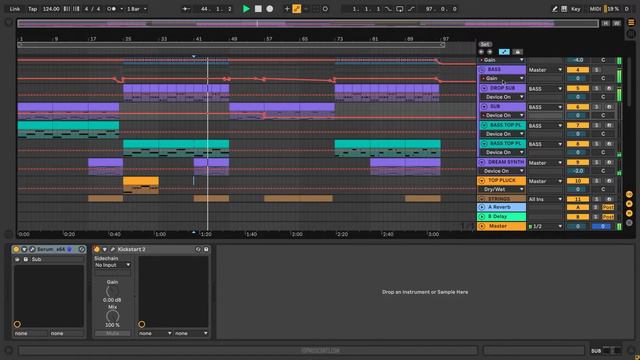Click the MIDI Arrangement Overdub plus icon
This screenshot has height=360, width=640.
287,9
